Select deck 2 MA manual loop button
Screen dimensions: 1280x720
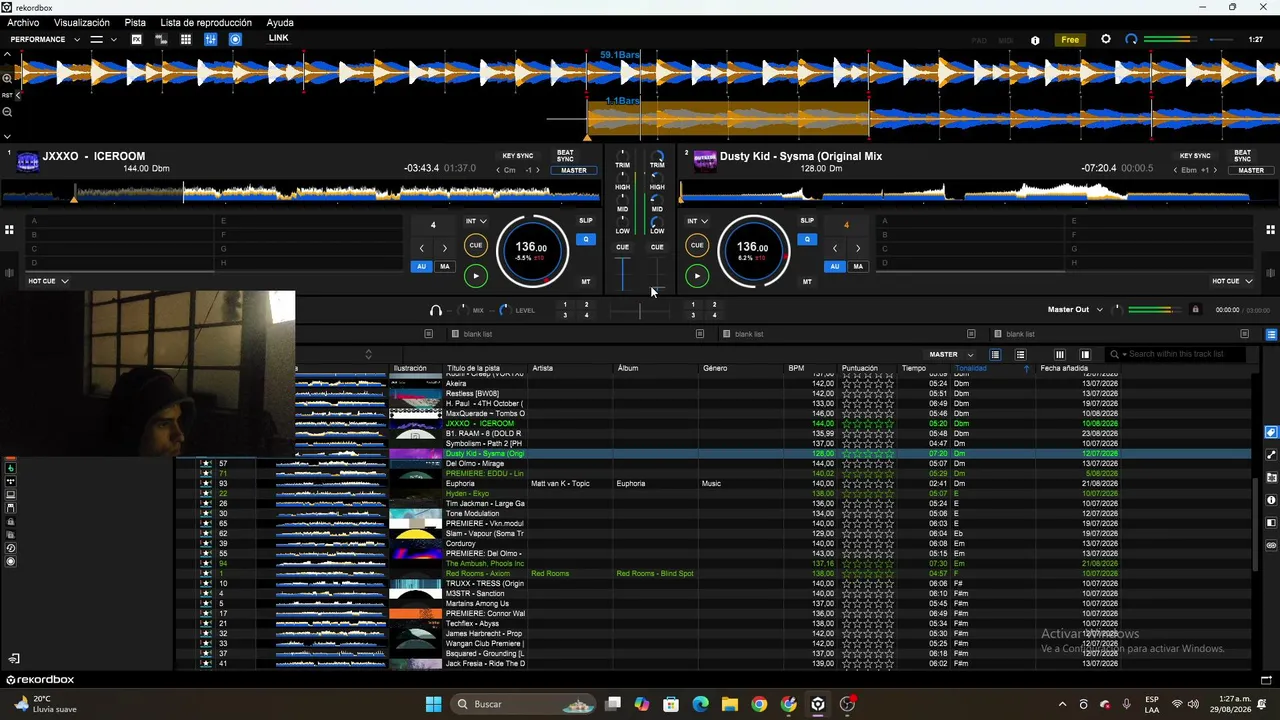(858, 267)
